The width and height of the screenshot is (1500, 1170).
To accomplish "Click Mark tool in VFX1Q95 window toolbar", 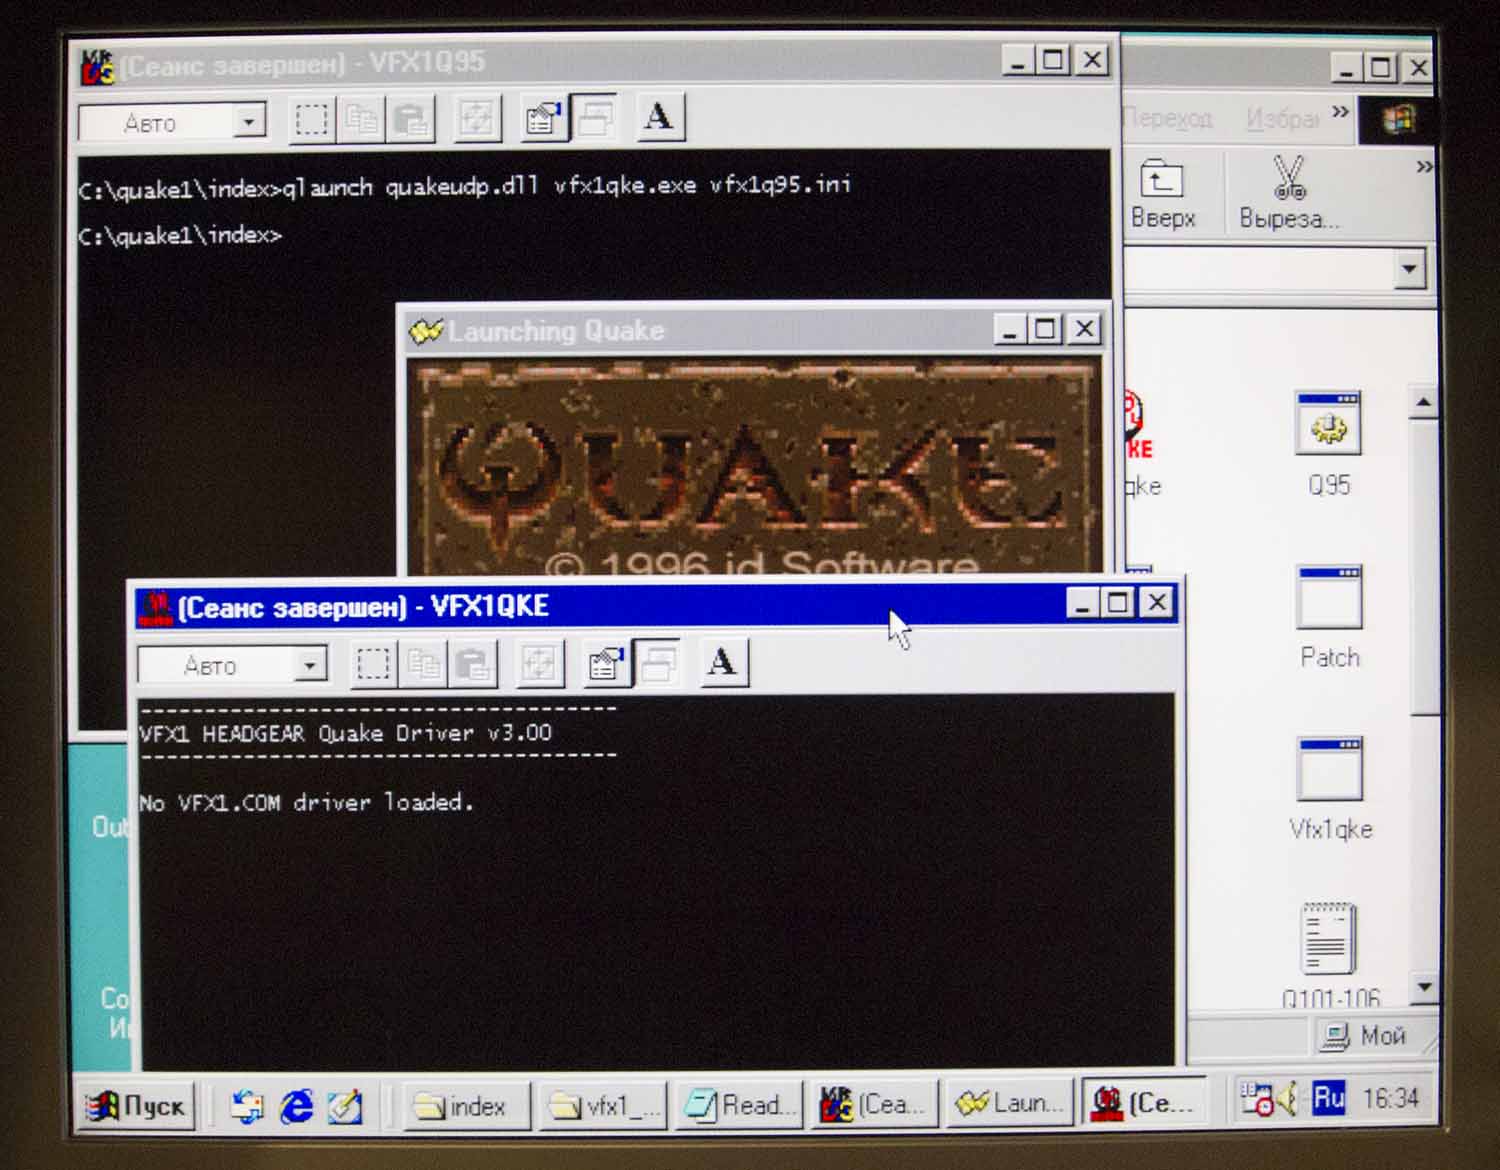I will coord(311,121).
